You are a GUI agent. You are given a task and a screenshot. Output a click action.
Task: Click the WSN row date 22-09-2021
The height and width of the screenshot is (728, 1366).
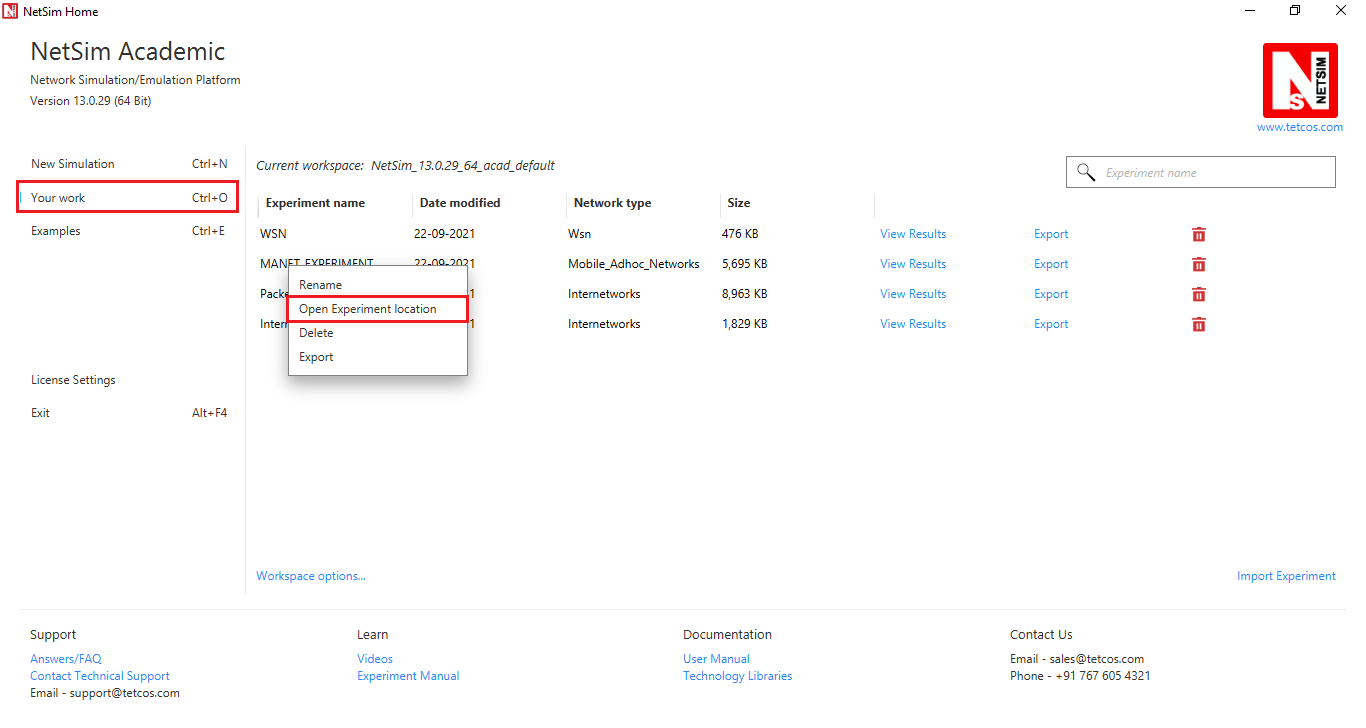tap(444, 234)
